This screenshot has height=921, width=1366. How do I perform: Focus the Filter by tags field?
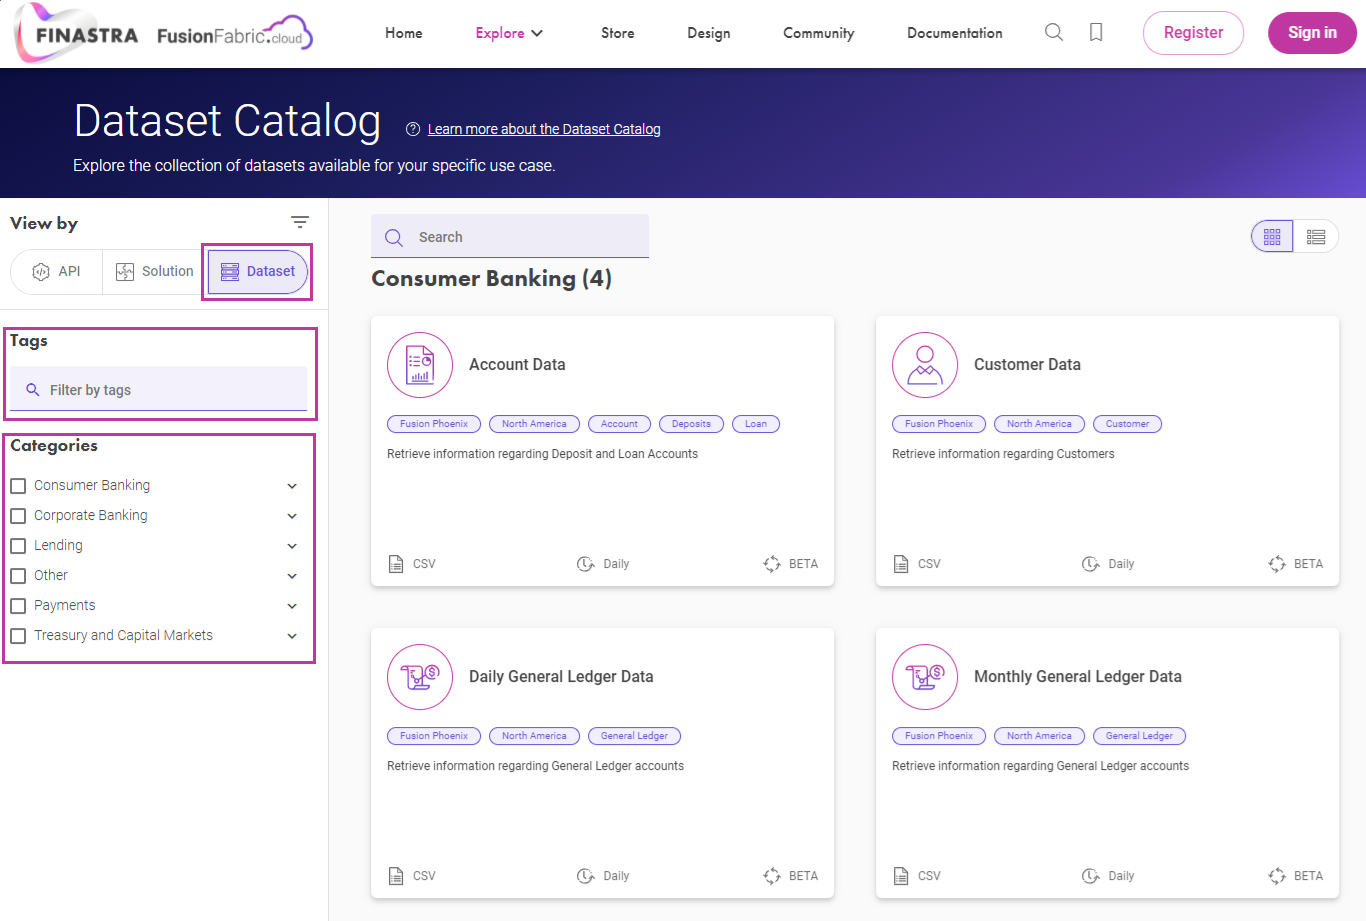click(x=159, y=389)
